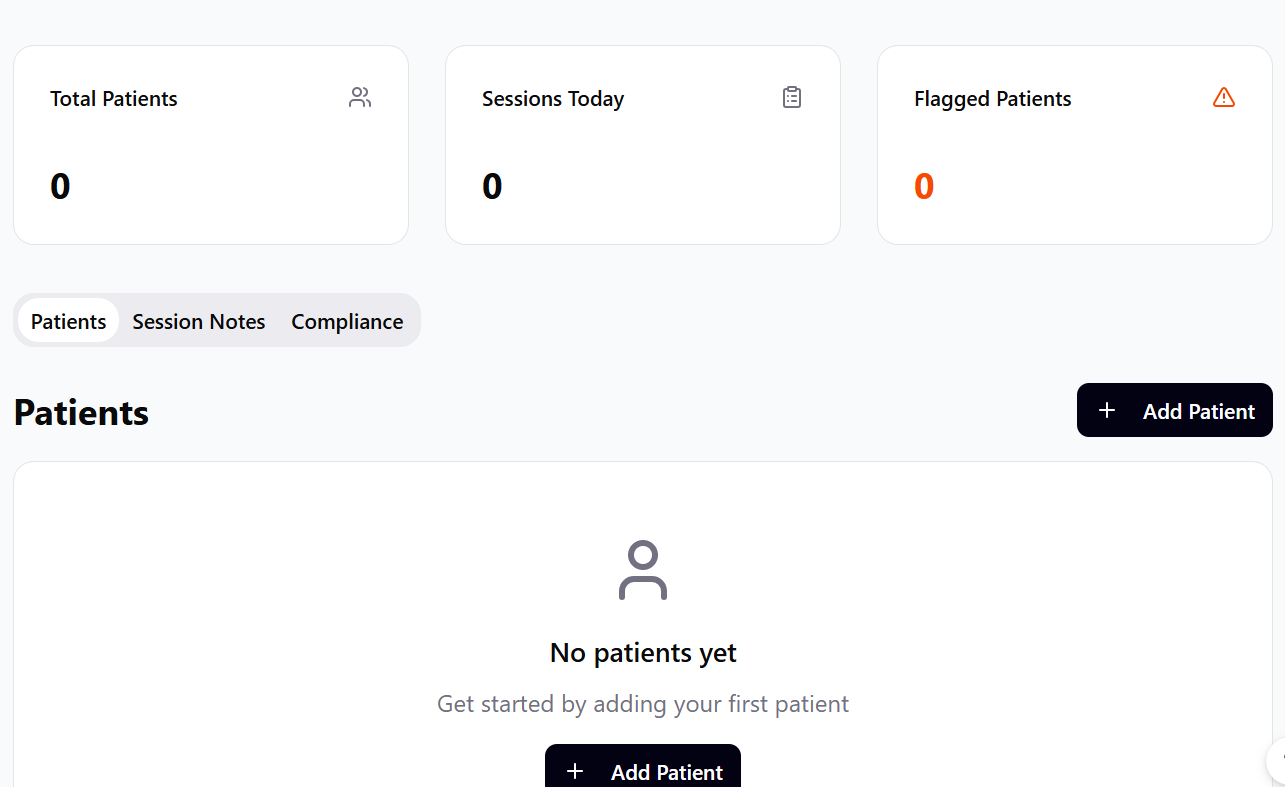Click the person silhouette in the empty state
This screenshot has width=1285, height=787.
643,570
